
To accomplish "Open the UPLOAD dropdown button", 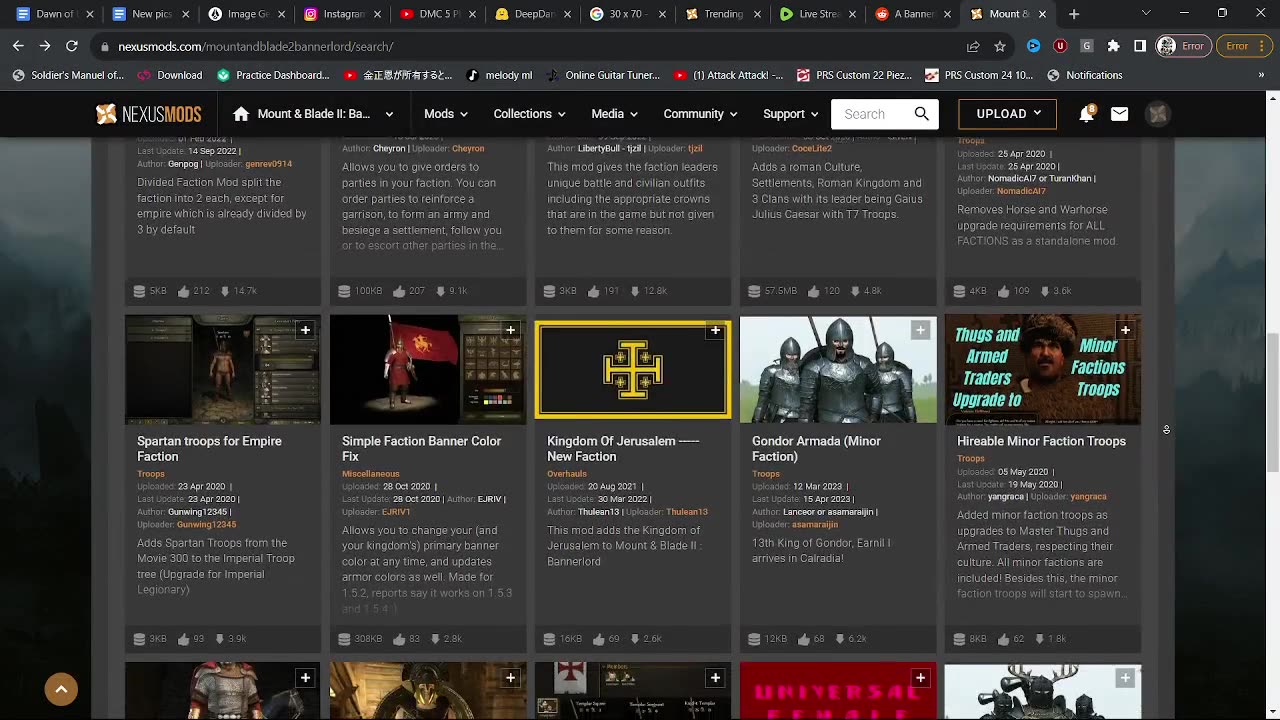I will coord(1008,114).
